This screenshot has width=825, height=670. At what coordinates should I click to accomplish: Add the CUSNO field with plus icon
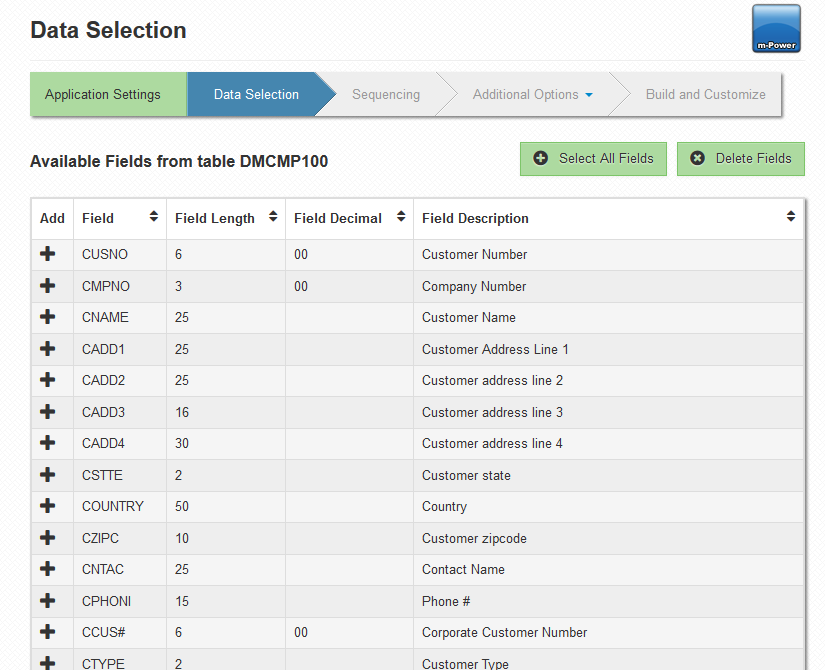(x=47, y=255)
